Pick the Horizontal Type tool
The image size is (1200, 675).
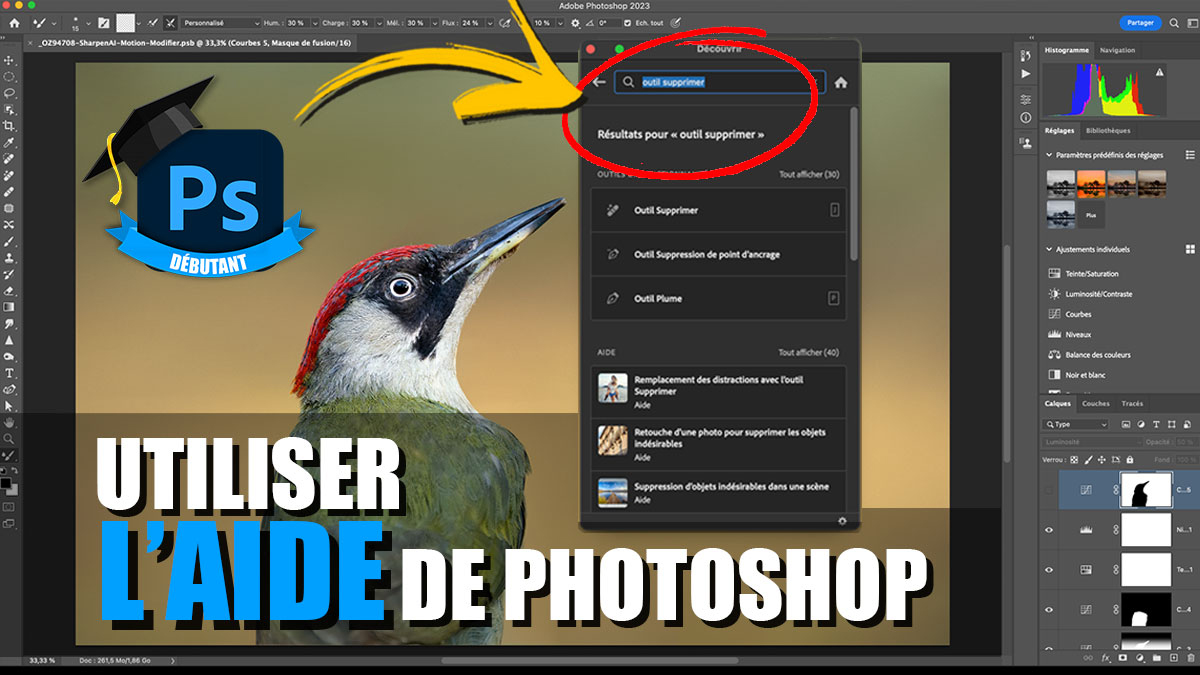point(9,373)
